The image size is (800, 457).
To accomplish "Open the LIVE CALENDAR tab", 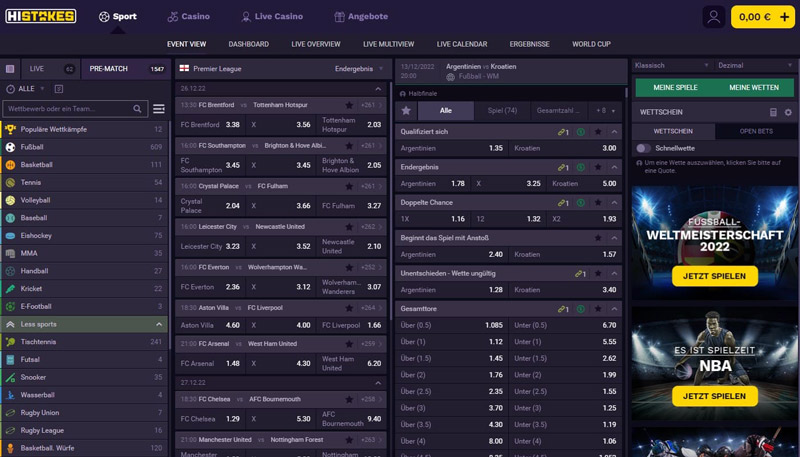I will coord(462,44).
